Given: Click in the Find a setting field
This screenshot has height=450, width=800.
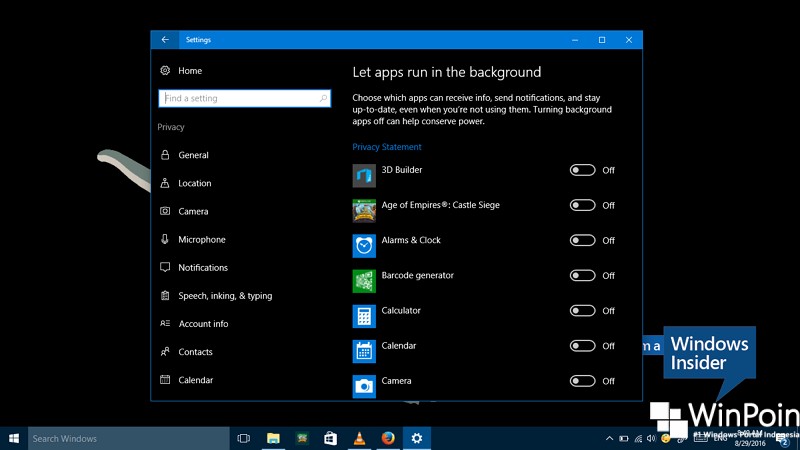Looking at the screenshot, I should [x=244, y=98].
